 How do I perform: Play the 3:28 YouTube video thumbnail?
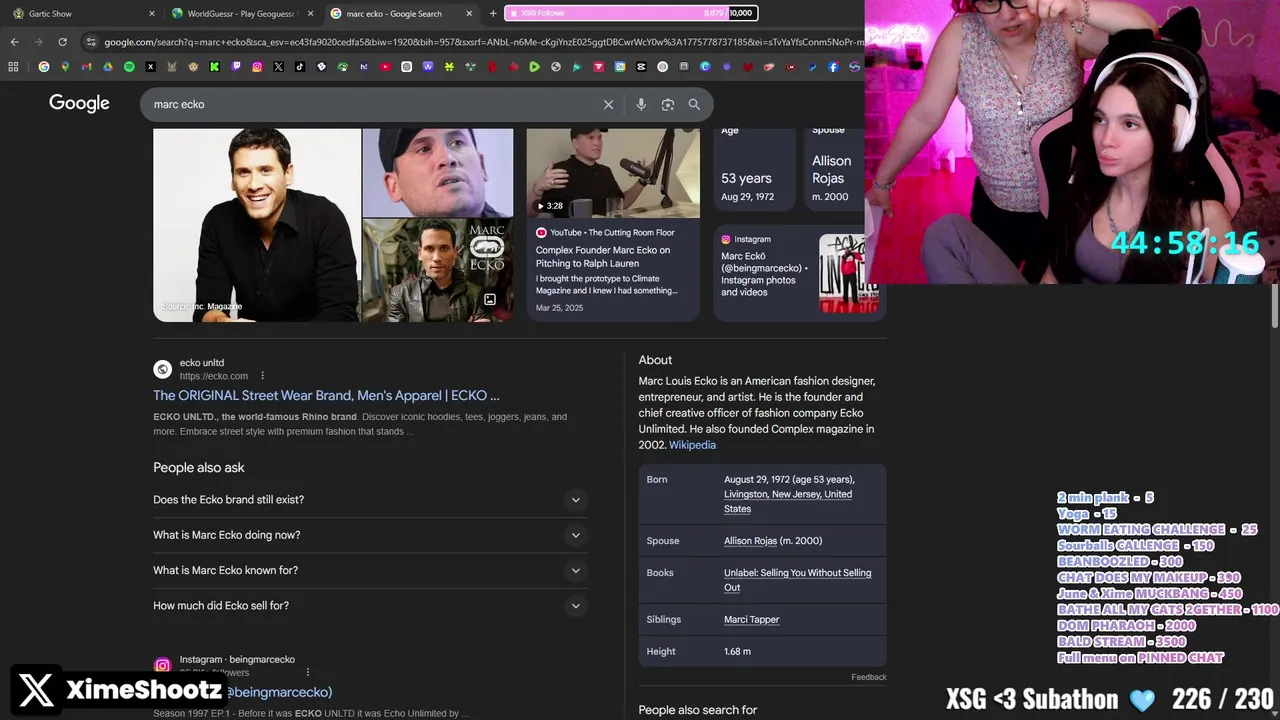(x=613, y=173)
